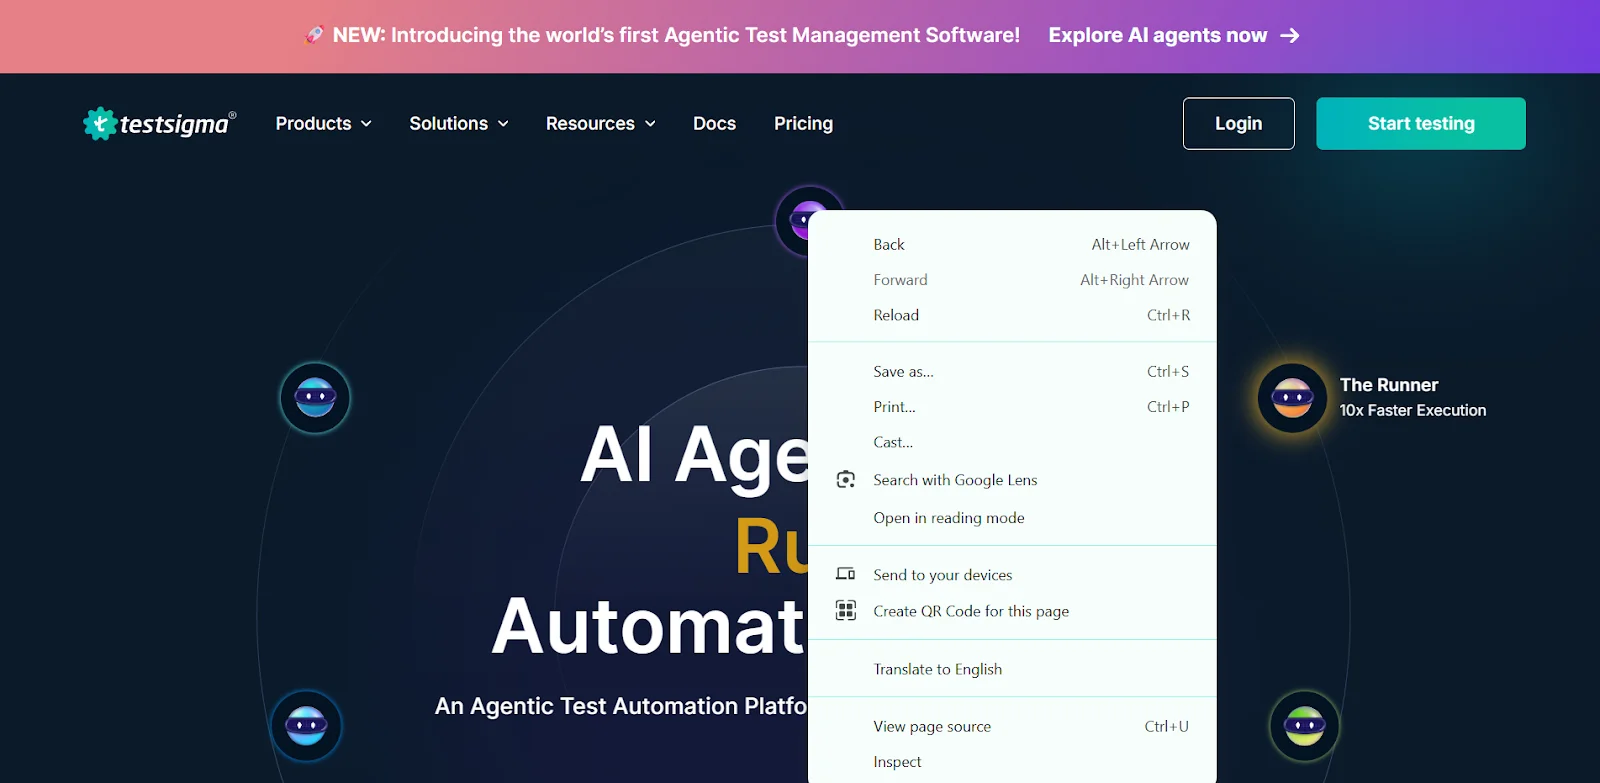Open the Docs page
This screenshot has height=783, width=1600.
coord(714,123)
